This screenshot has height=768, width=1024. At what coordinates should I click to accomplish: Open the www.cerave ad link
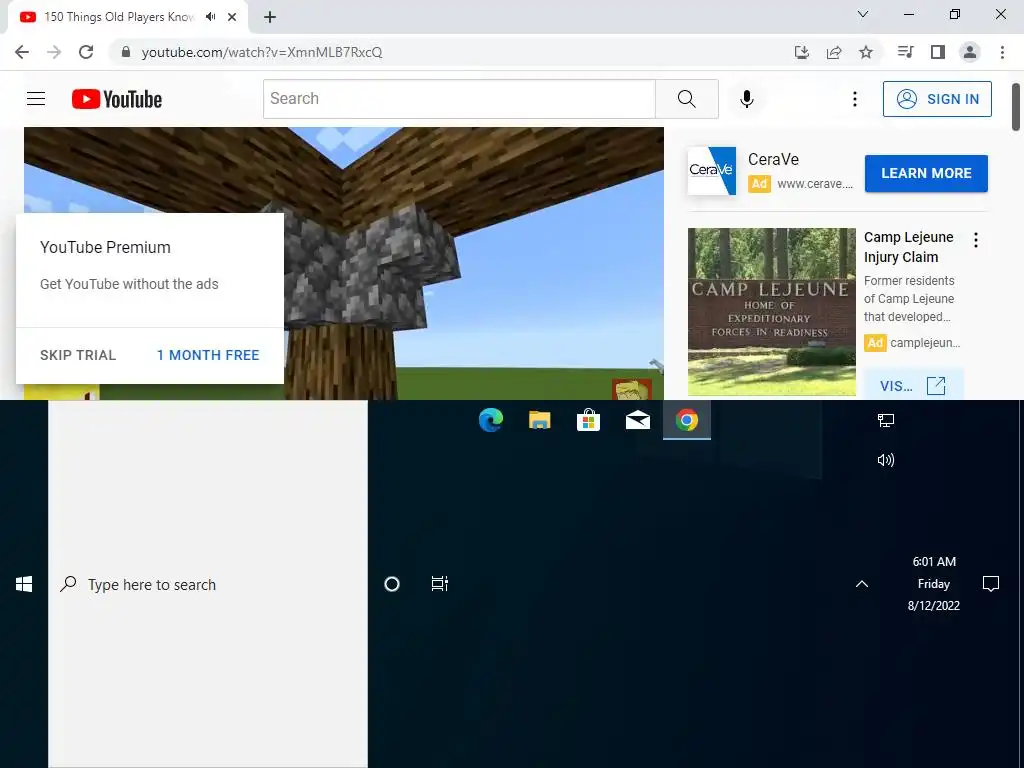(x=815, y=184)
